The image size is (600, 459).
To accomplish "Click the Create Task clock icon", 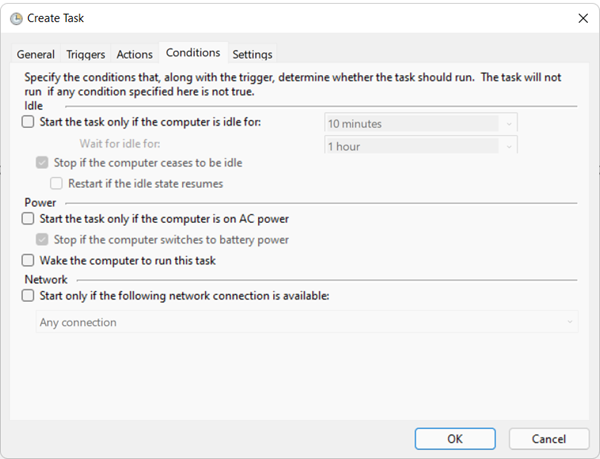I will click(x=16, y=18).
